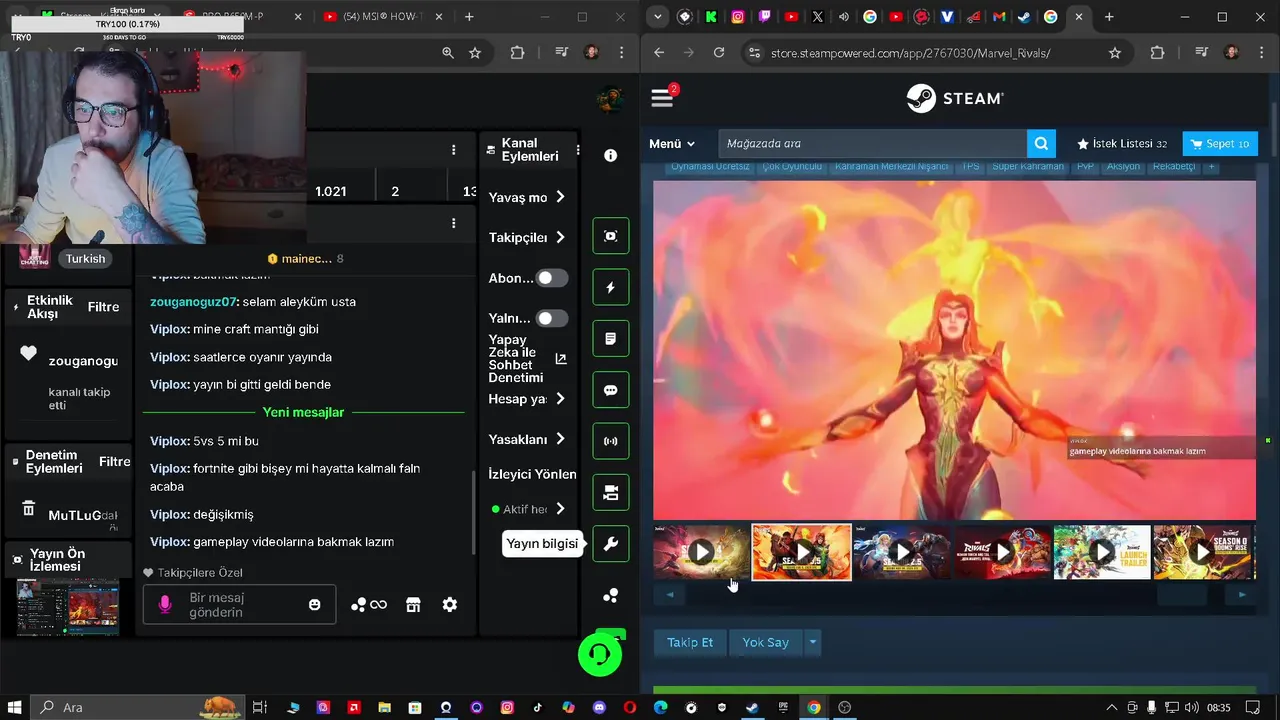Click Filtre in Denetim Eylemleri panel
The width and height of the screenshot is (1280, 720).
coord(115,461)
